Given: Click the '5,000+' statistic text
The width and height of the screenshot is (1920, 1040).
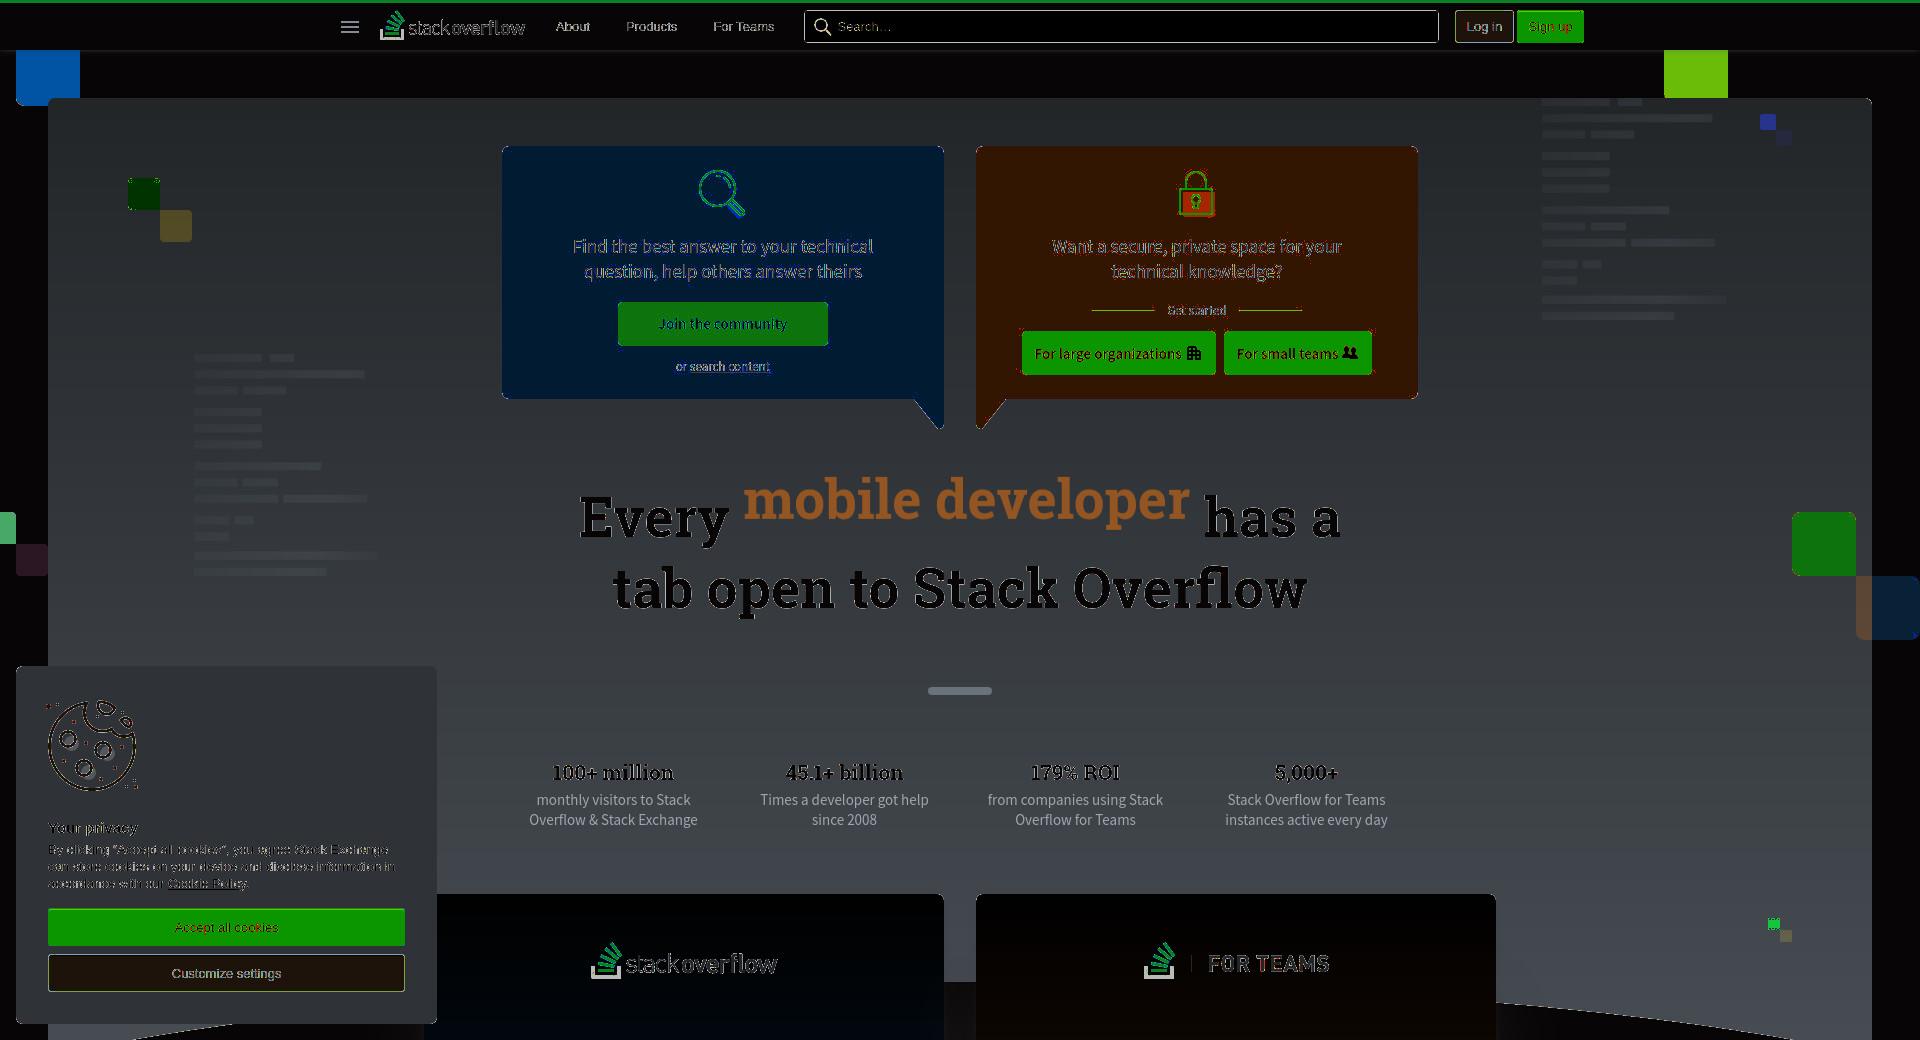Looking at the screenshot, I should (1306, 773).
